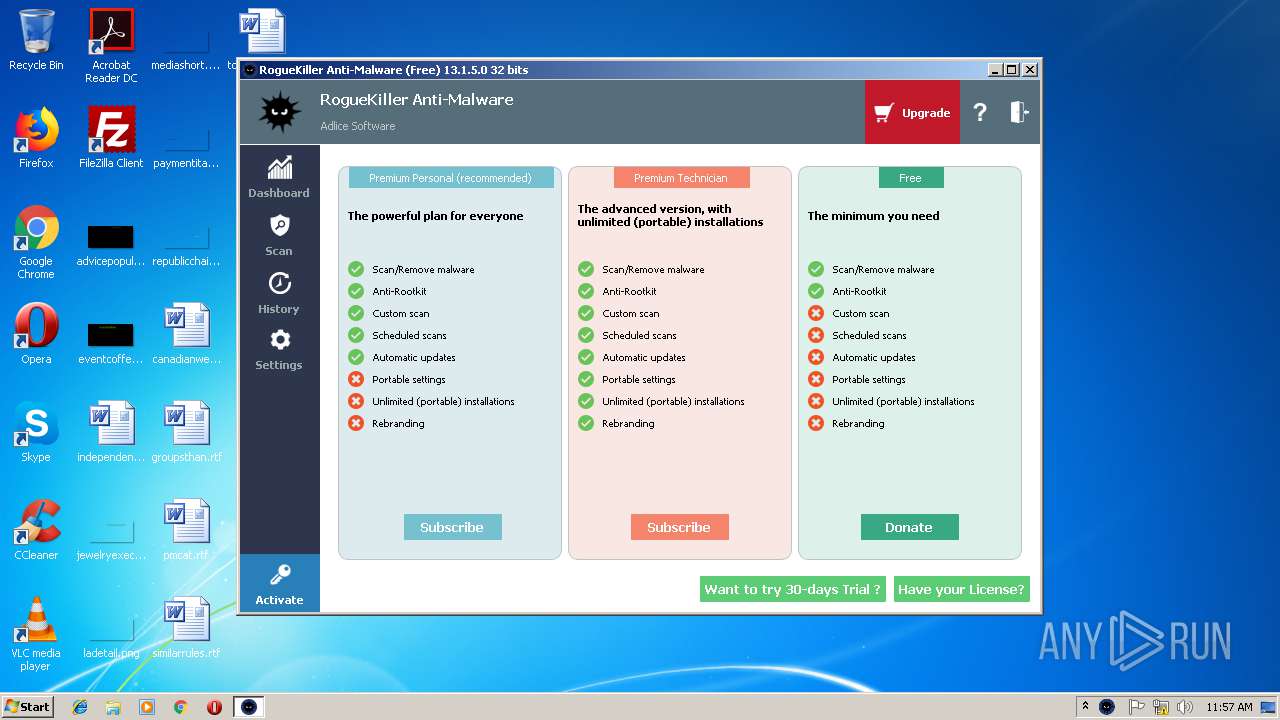
Task: Subscribe to the Premium Technician plan
Action: [679, 527]
